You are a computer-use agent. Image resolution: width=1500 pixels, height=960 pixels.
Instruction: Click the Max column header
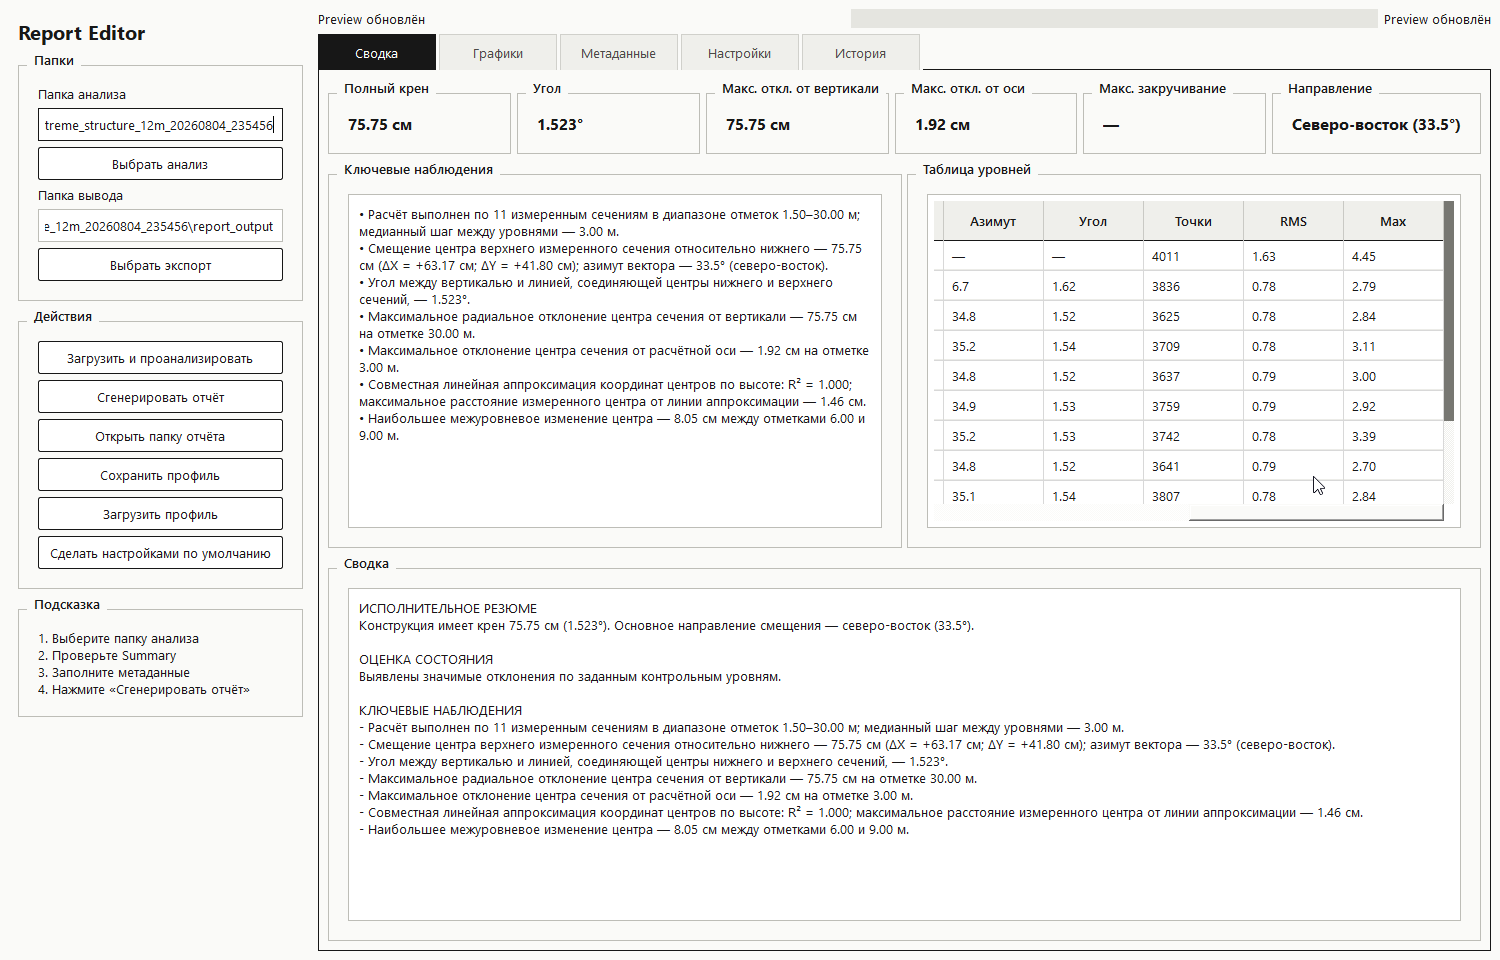(x=1393, y=221)
